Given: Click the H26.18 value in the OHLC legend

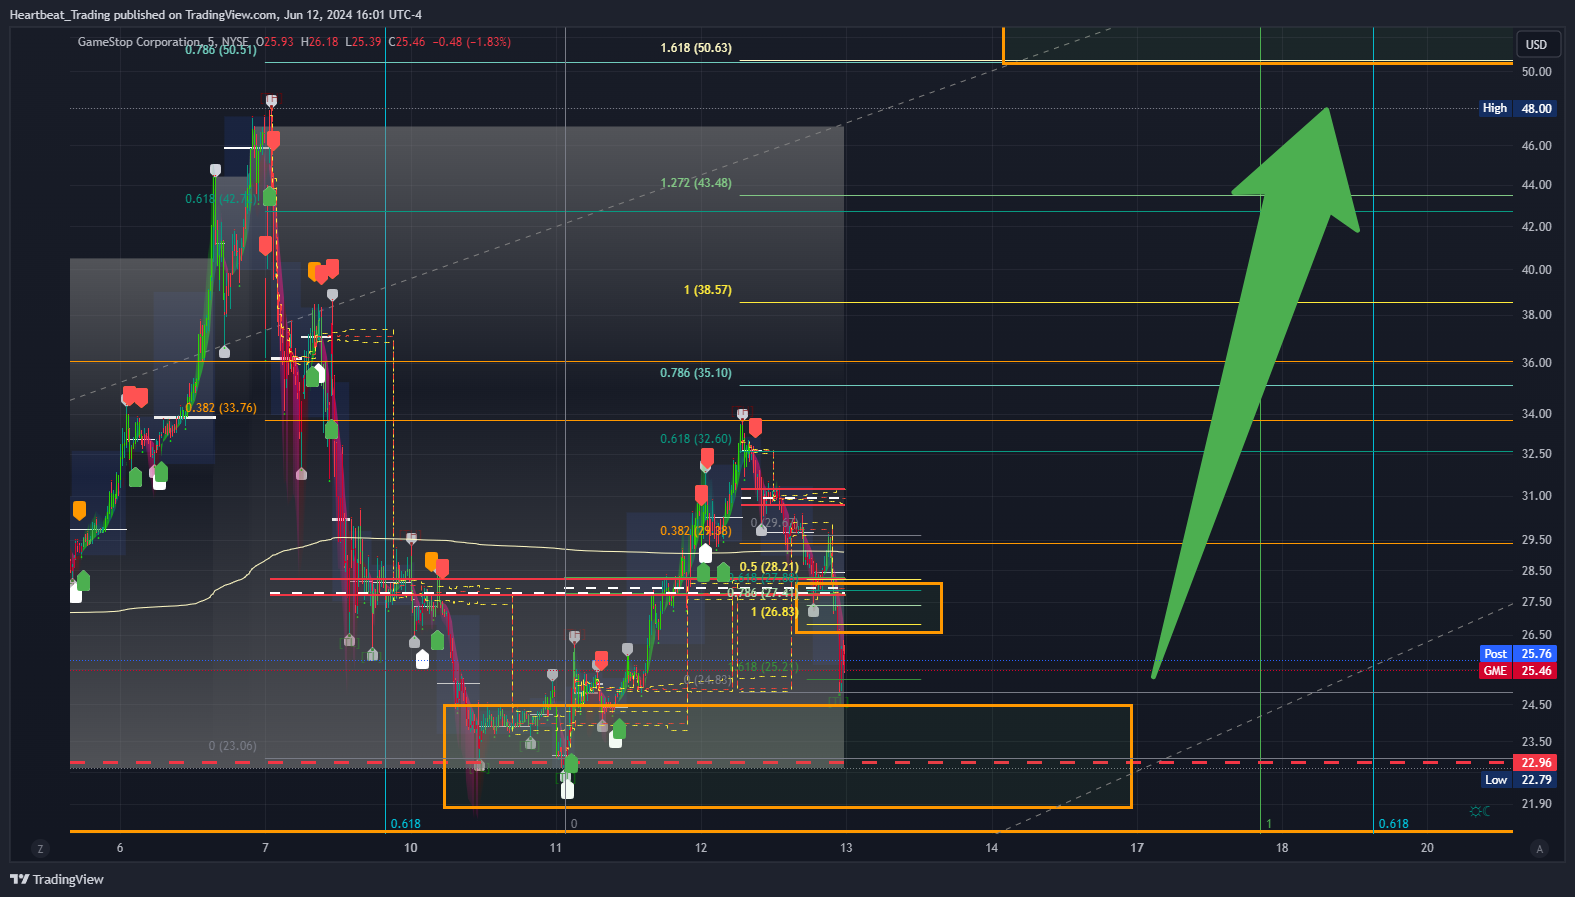Looking at the screenshot, I should (319, 42).
